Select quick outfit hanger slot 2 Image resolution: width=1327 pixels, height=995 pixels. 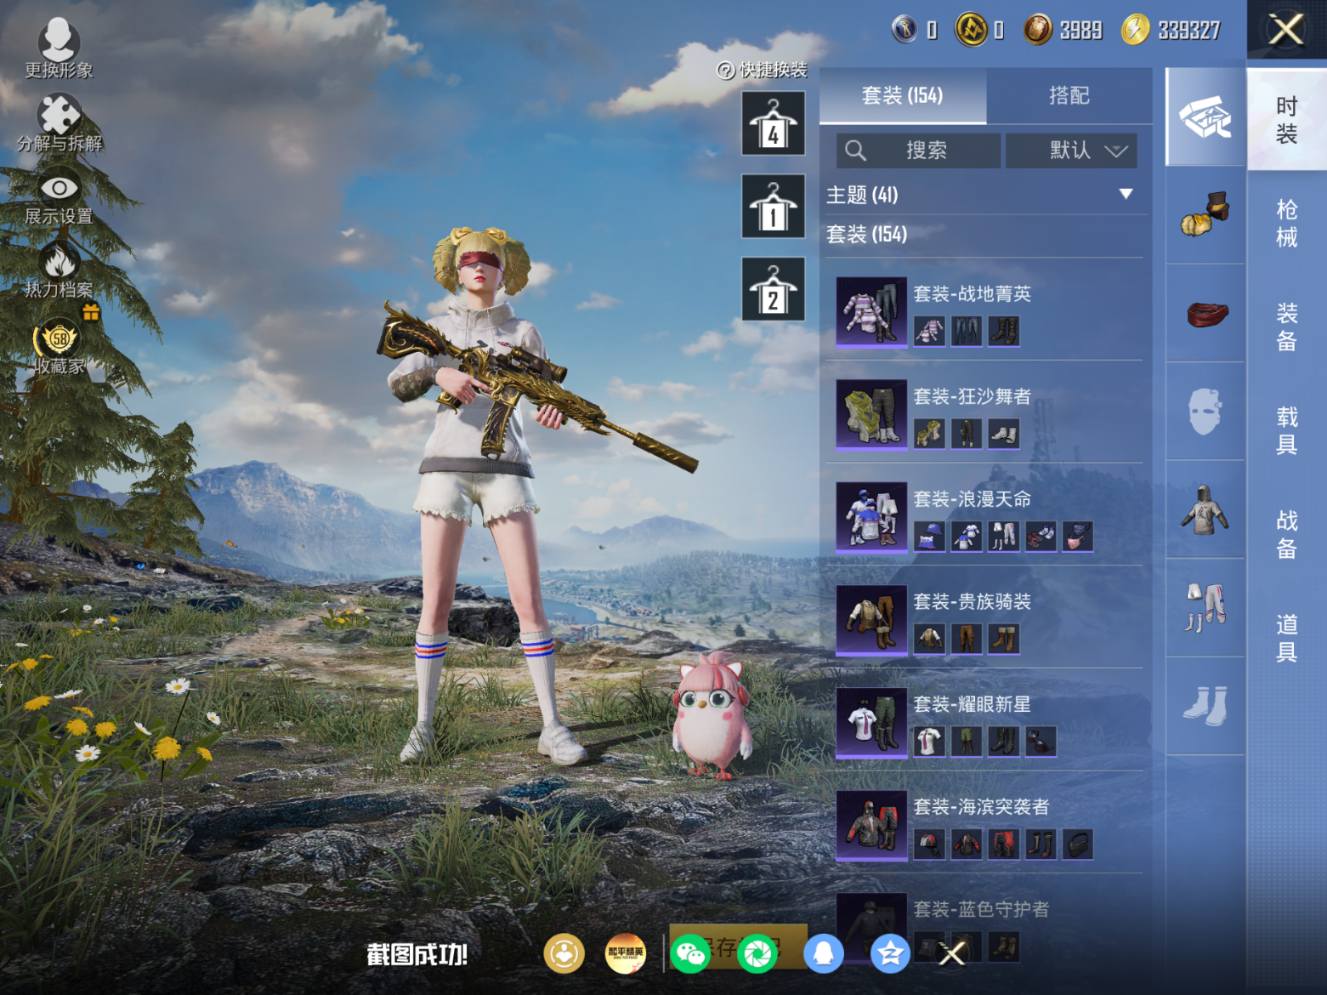(x=773, y=289)
